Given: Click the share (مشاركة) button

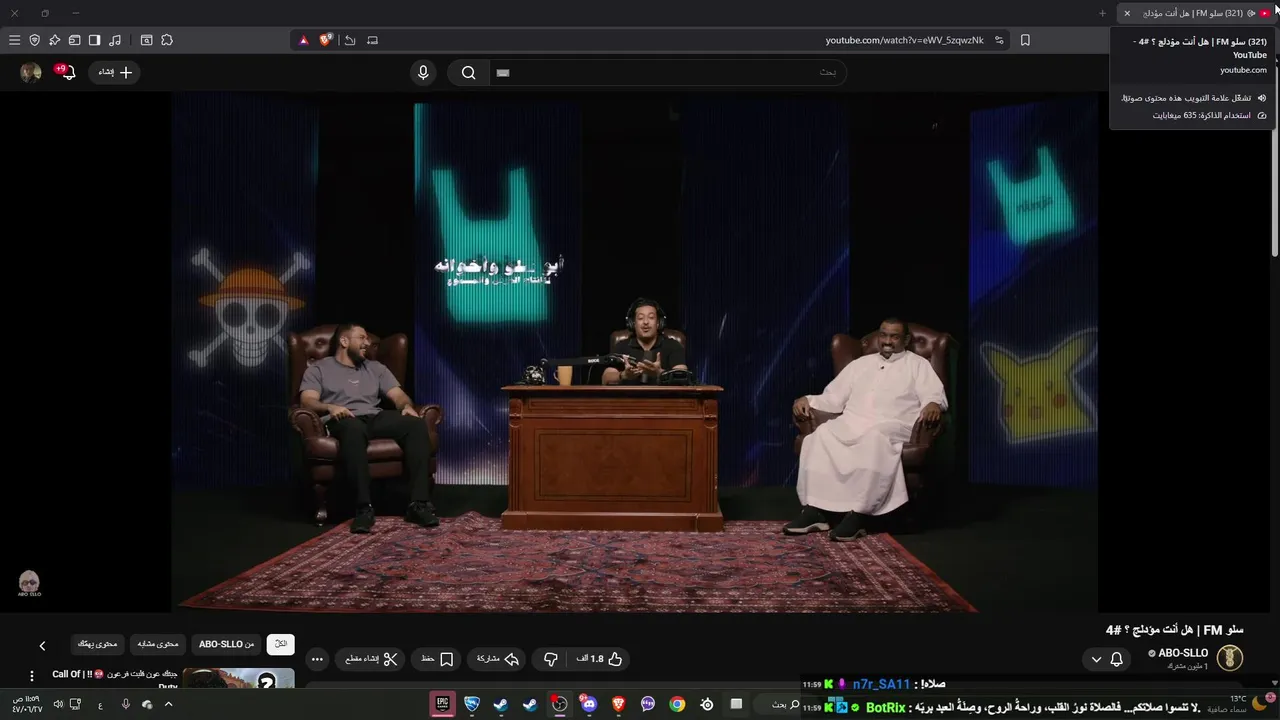Looking at the screenshot, I should (x=497, y=659).
